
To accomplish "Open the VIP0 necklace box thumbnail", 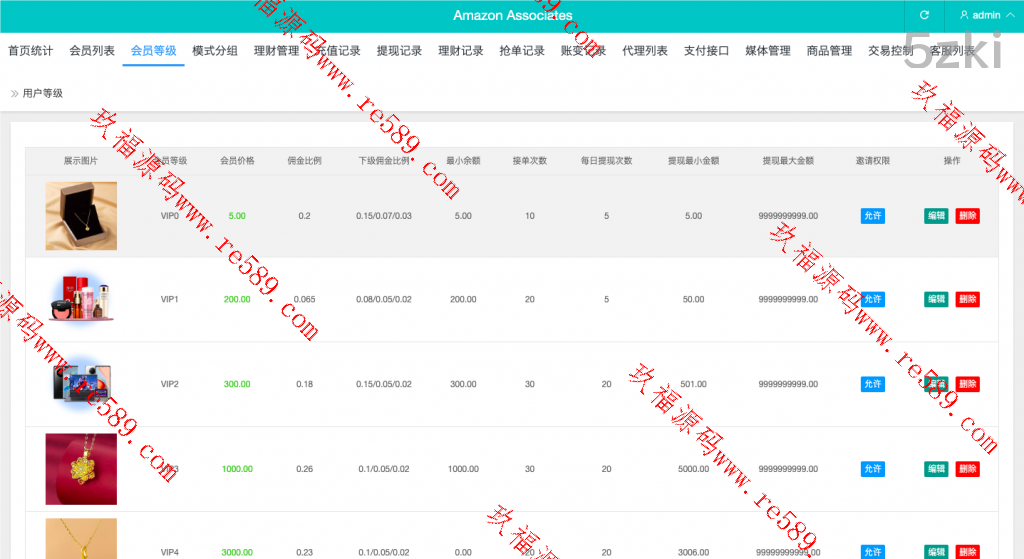I will 81,216.
